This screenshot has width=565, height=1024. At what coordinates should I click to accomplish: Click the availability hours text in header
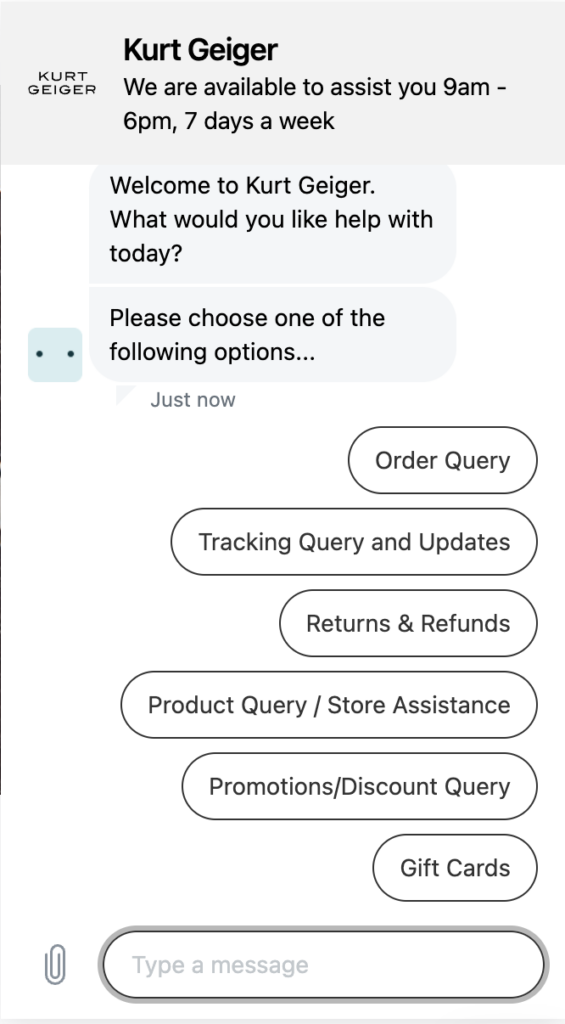click(315, 103)
